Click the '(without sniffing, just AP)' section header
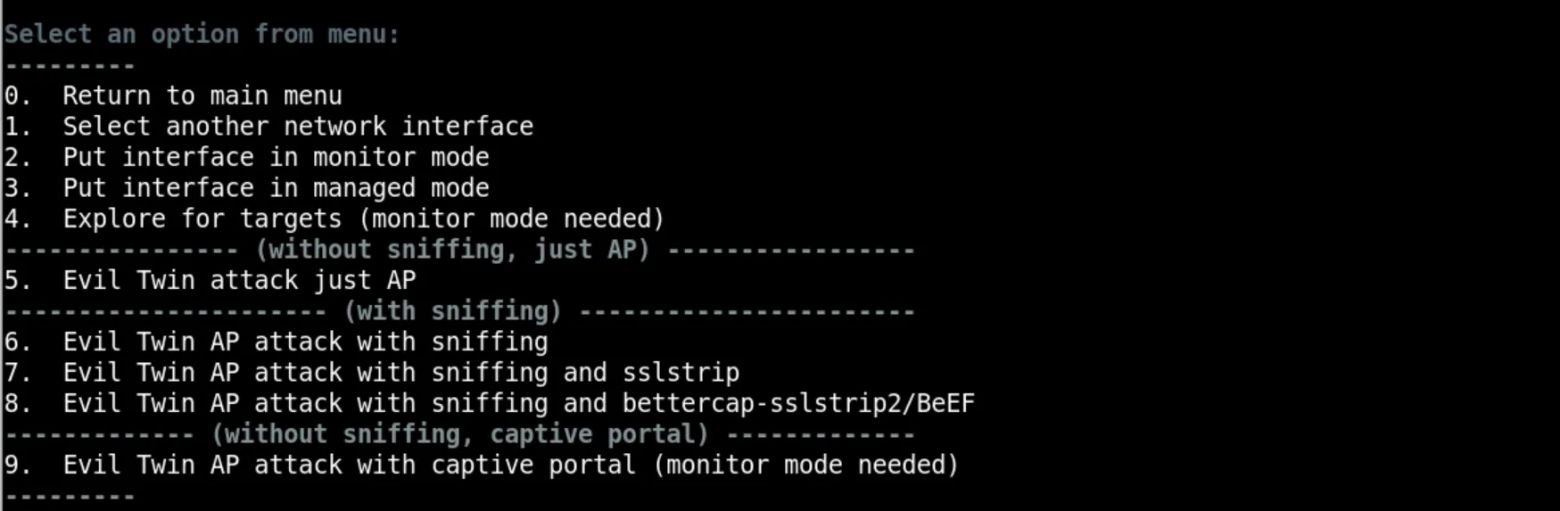Screen dimensions: 1560x511 pos(452,250)
